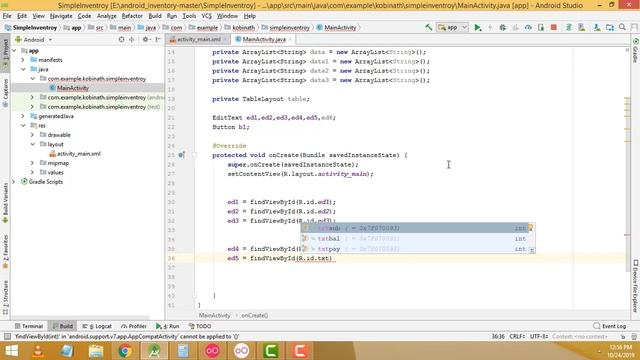Image resolution: width=640 pixels, height=360 pixels.
Task: Select the MainActivity.java editor tab
Action: pyautogui.click(x=263, y=40)
